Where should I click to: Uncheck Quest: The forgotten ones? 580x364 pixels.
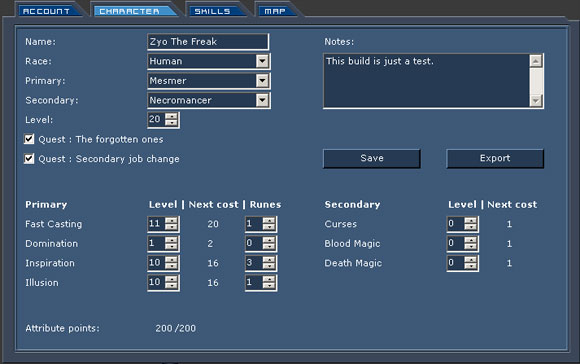pyautogui.click(x=29, y=139)
